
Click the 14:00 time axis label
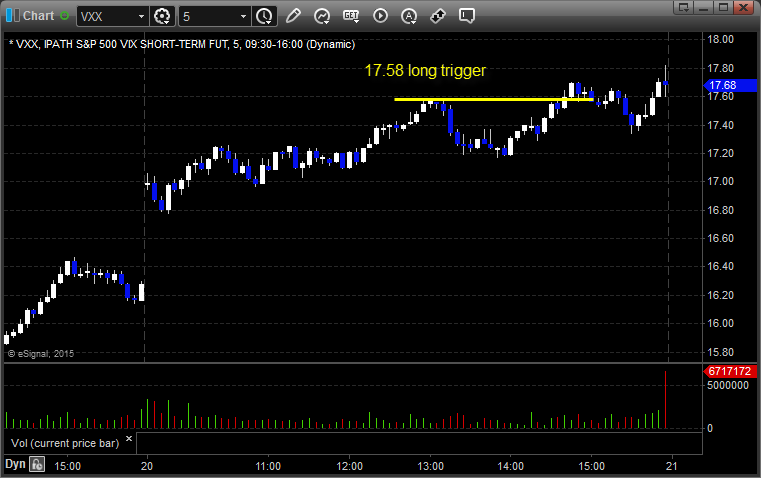pos(511,466)
